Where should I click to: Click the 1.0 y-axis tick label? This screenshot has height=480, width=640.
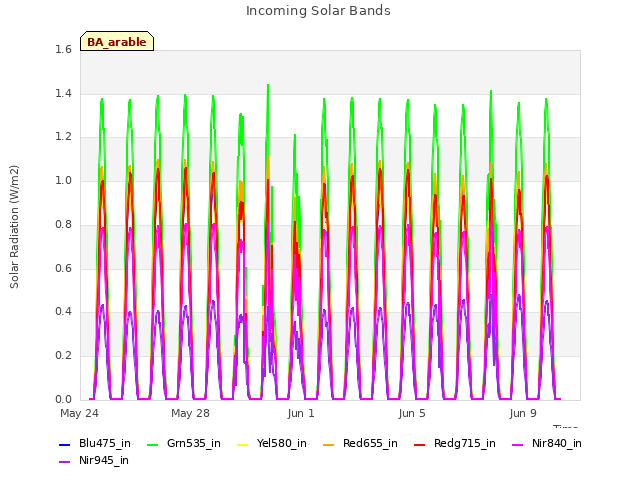tap(63, 180)
